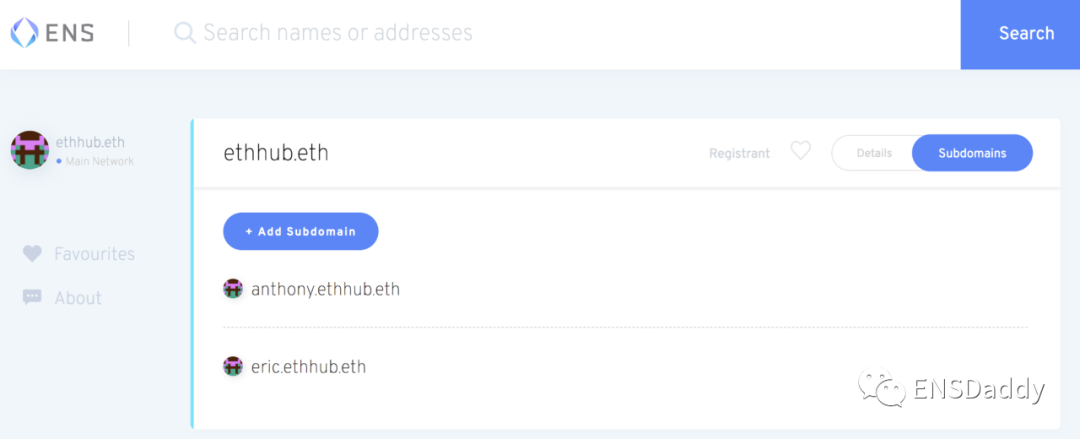Open the eric.ethhub.eth subdomain
1080x439 pixels.
pos(308,367)
